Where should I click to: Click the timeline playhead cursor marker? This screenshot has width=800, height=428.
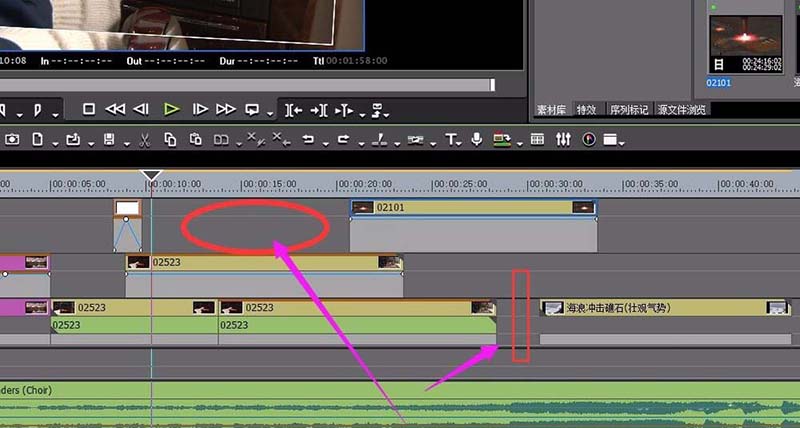coord(151,176)
